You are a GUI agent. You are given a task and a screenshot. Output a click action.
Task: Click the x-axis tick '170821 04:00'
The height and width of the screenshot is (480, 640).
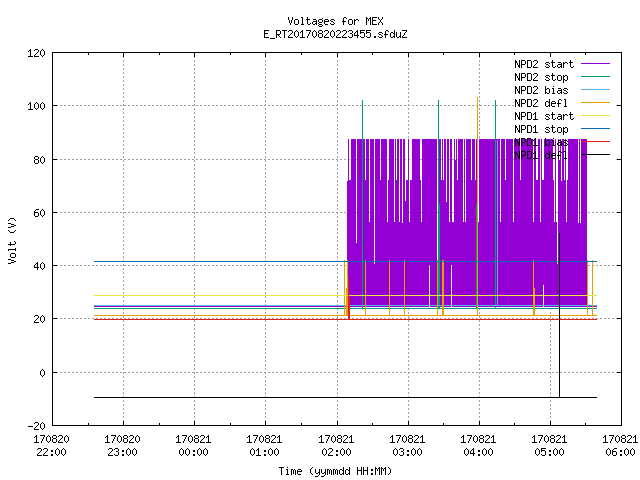[x=478, y=446]
